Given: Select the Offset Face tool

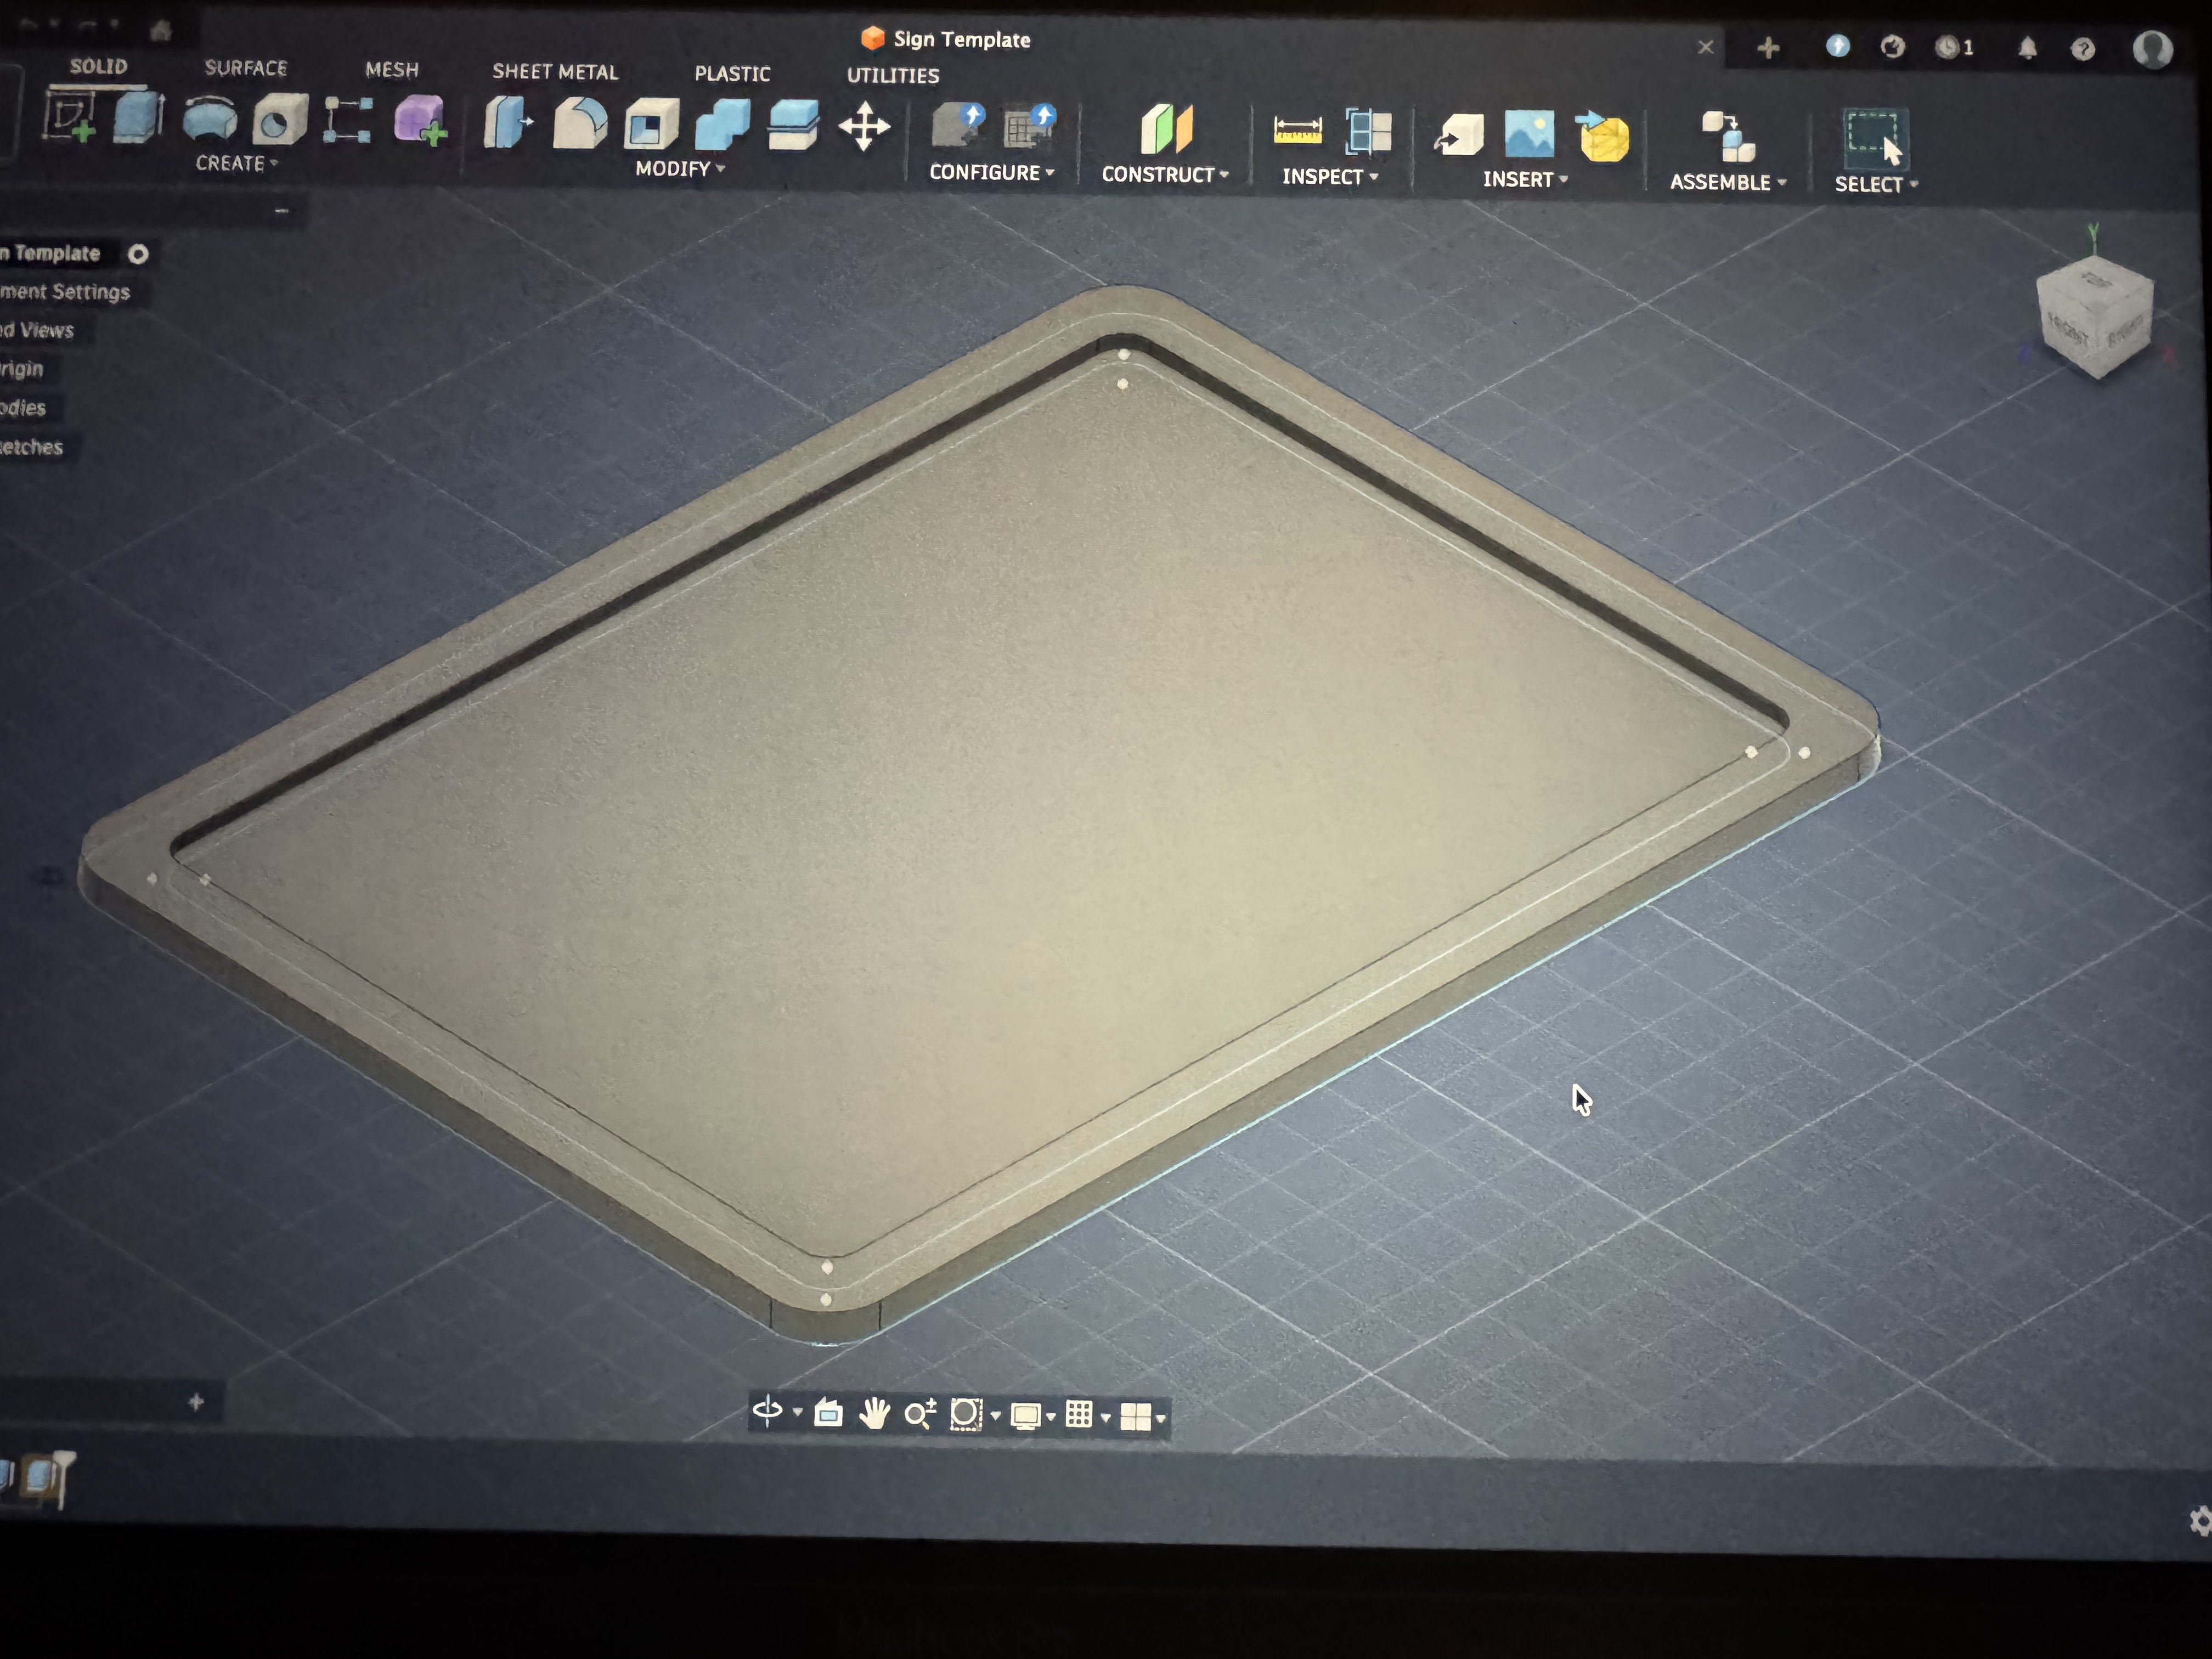Looking at the screenshot, I should pos(793,126).
